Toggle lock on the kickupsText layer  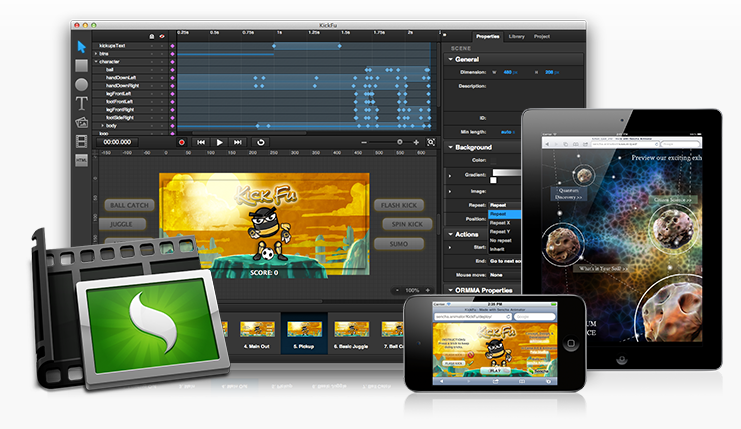pos(152,46)
